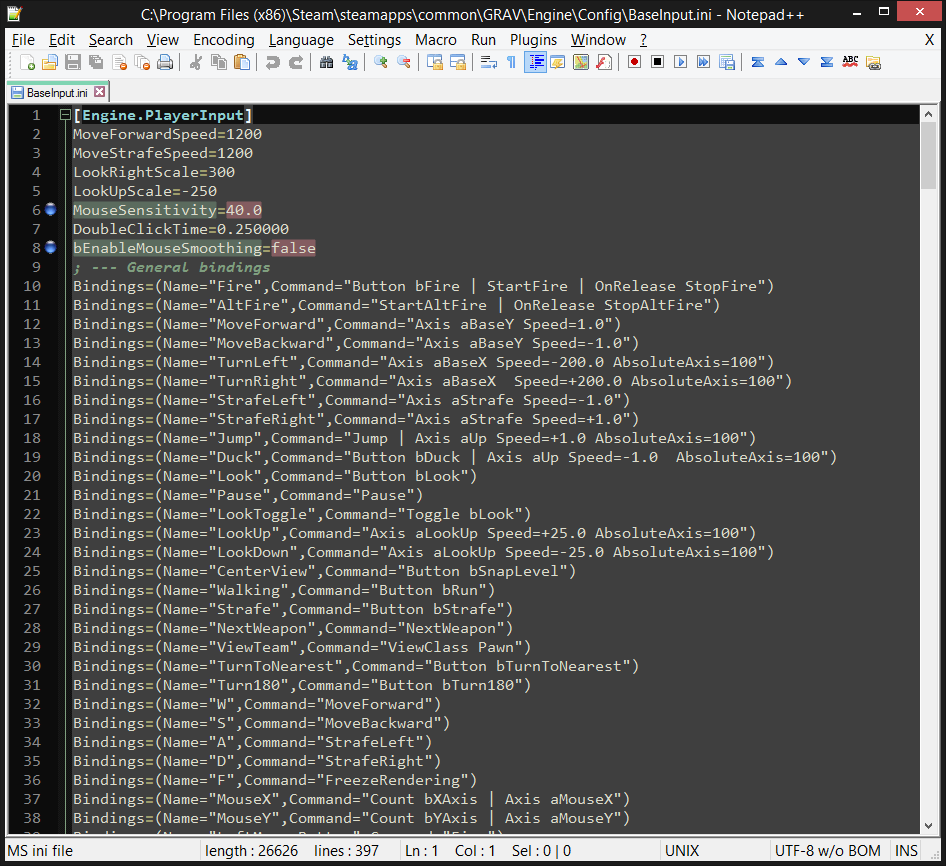
Task: Open the Language menu
Action: click(301, 40)
